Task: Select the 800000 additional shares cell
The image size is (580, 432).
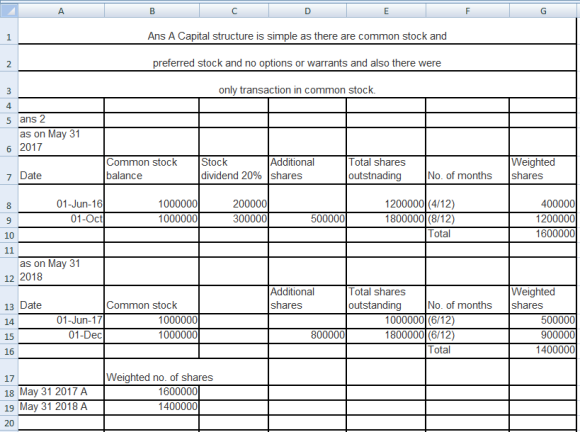Action: 307,336
